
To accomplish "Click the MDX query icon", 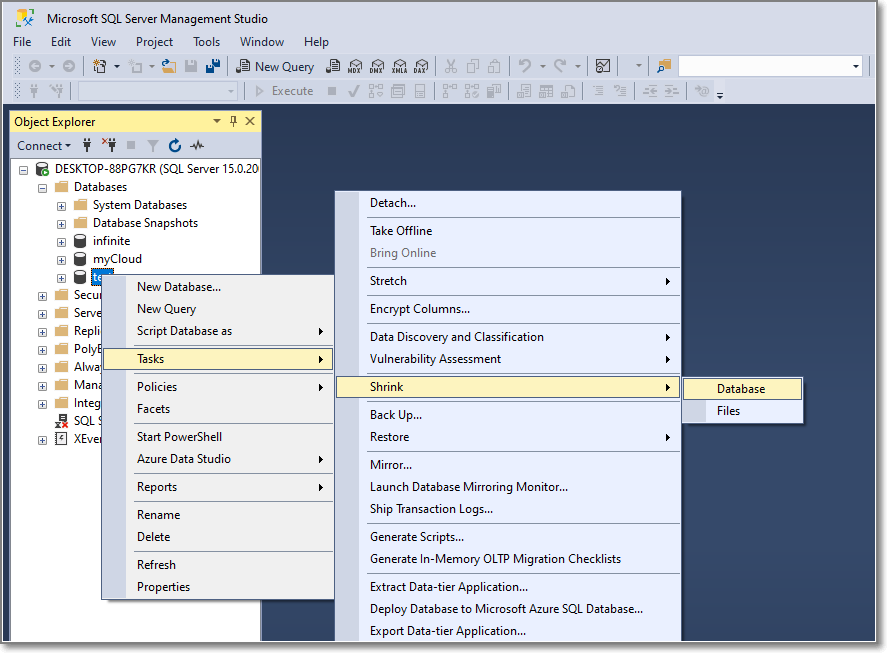I will tap(355, 66).
